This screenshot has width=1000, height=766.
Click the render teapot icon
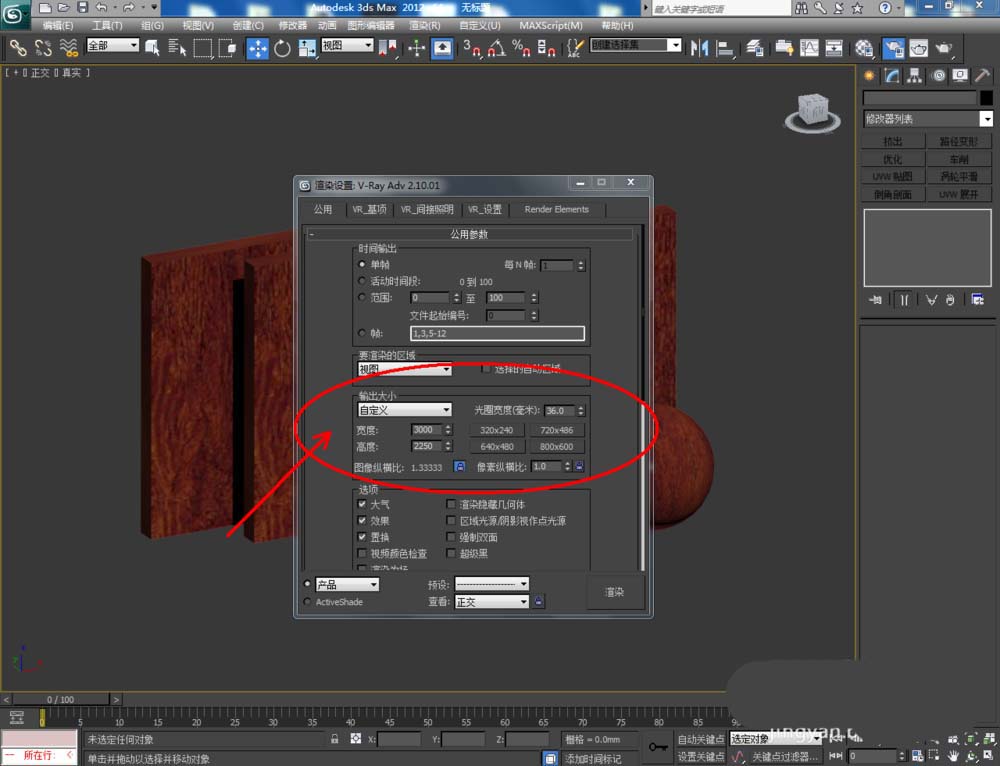943,48
